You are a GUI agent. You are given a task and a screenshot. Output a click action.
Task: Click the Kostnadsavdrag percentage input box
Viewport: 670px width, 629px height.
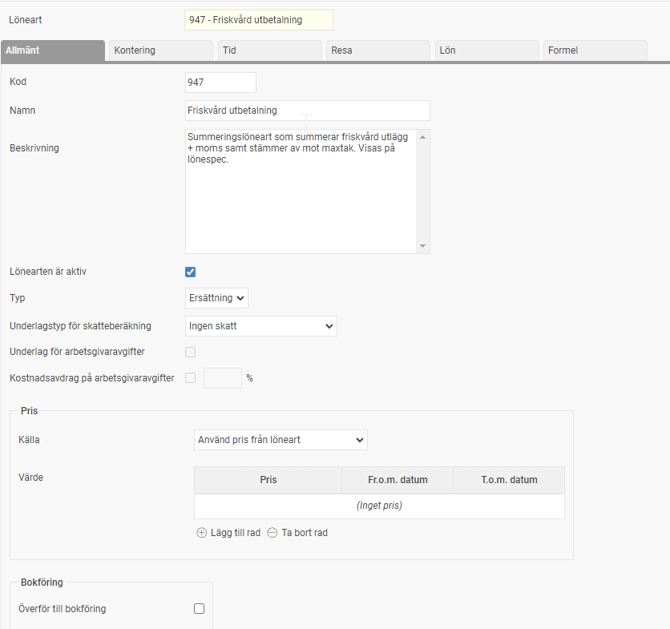pyautogui.click(x=223, y=378)
